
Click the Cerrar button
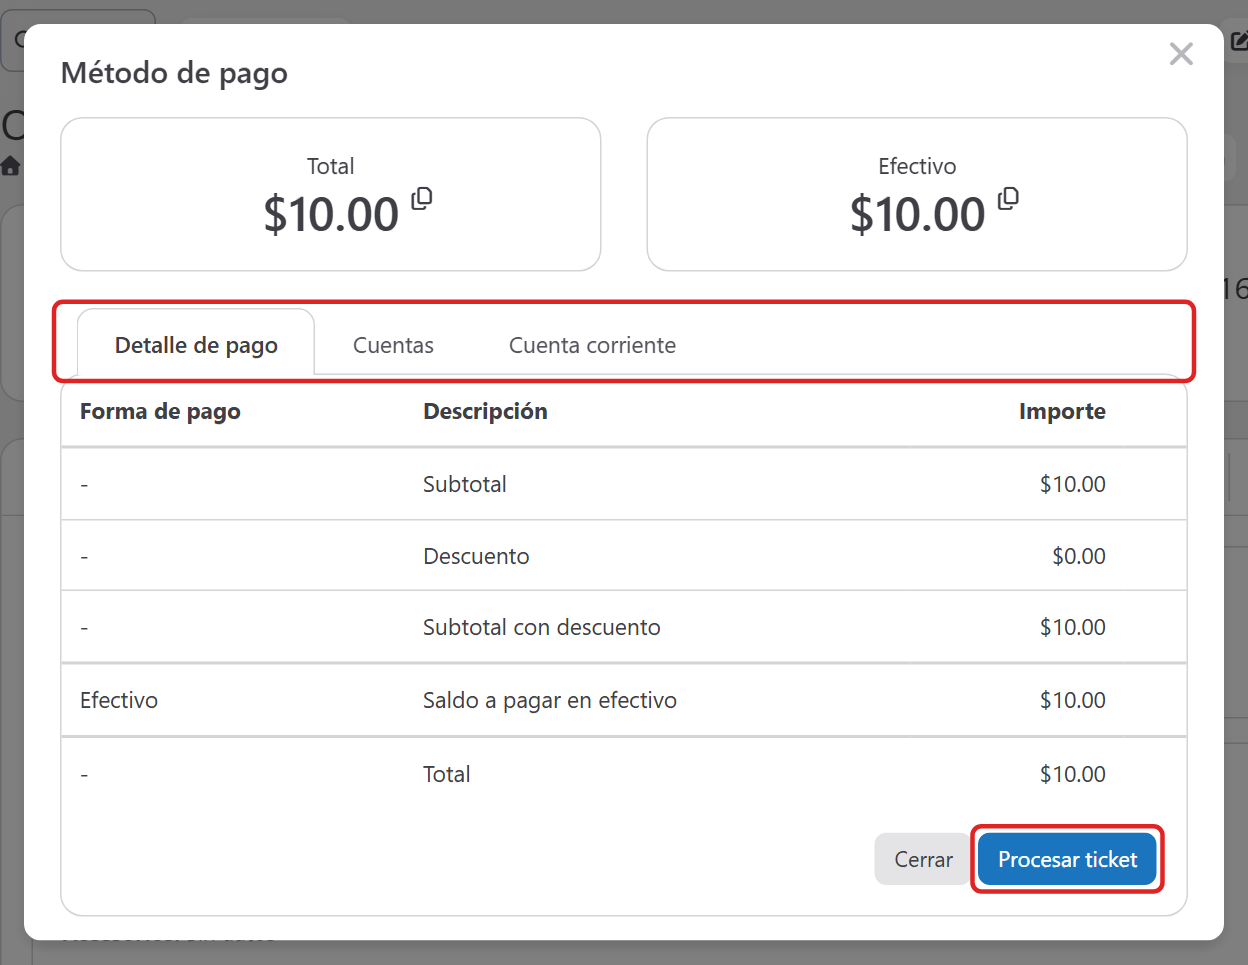click(x=923, y=859)
